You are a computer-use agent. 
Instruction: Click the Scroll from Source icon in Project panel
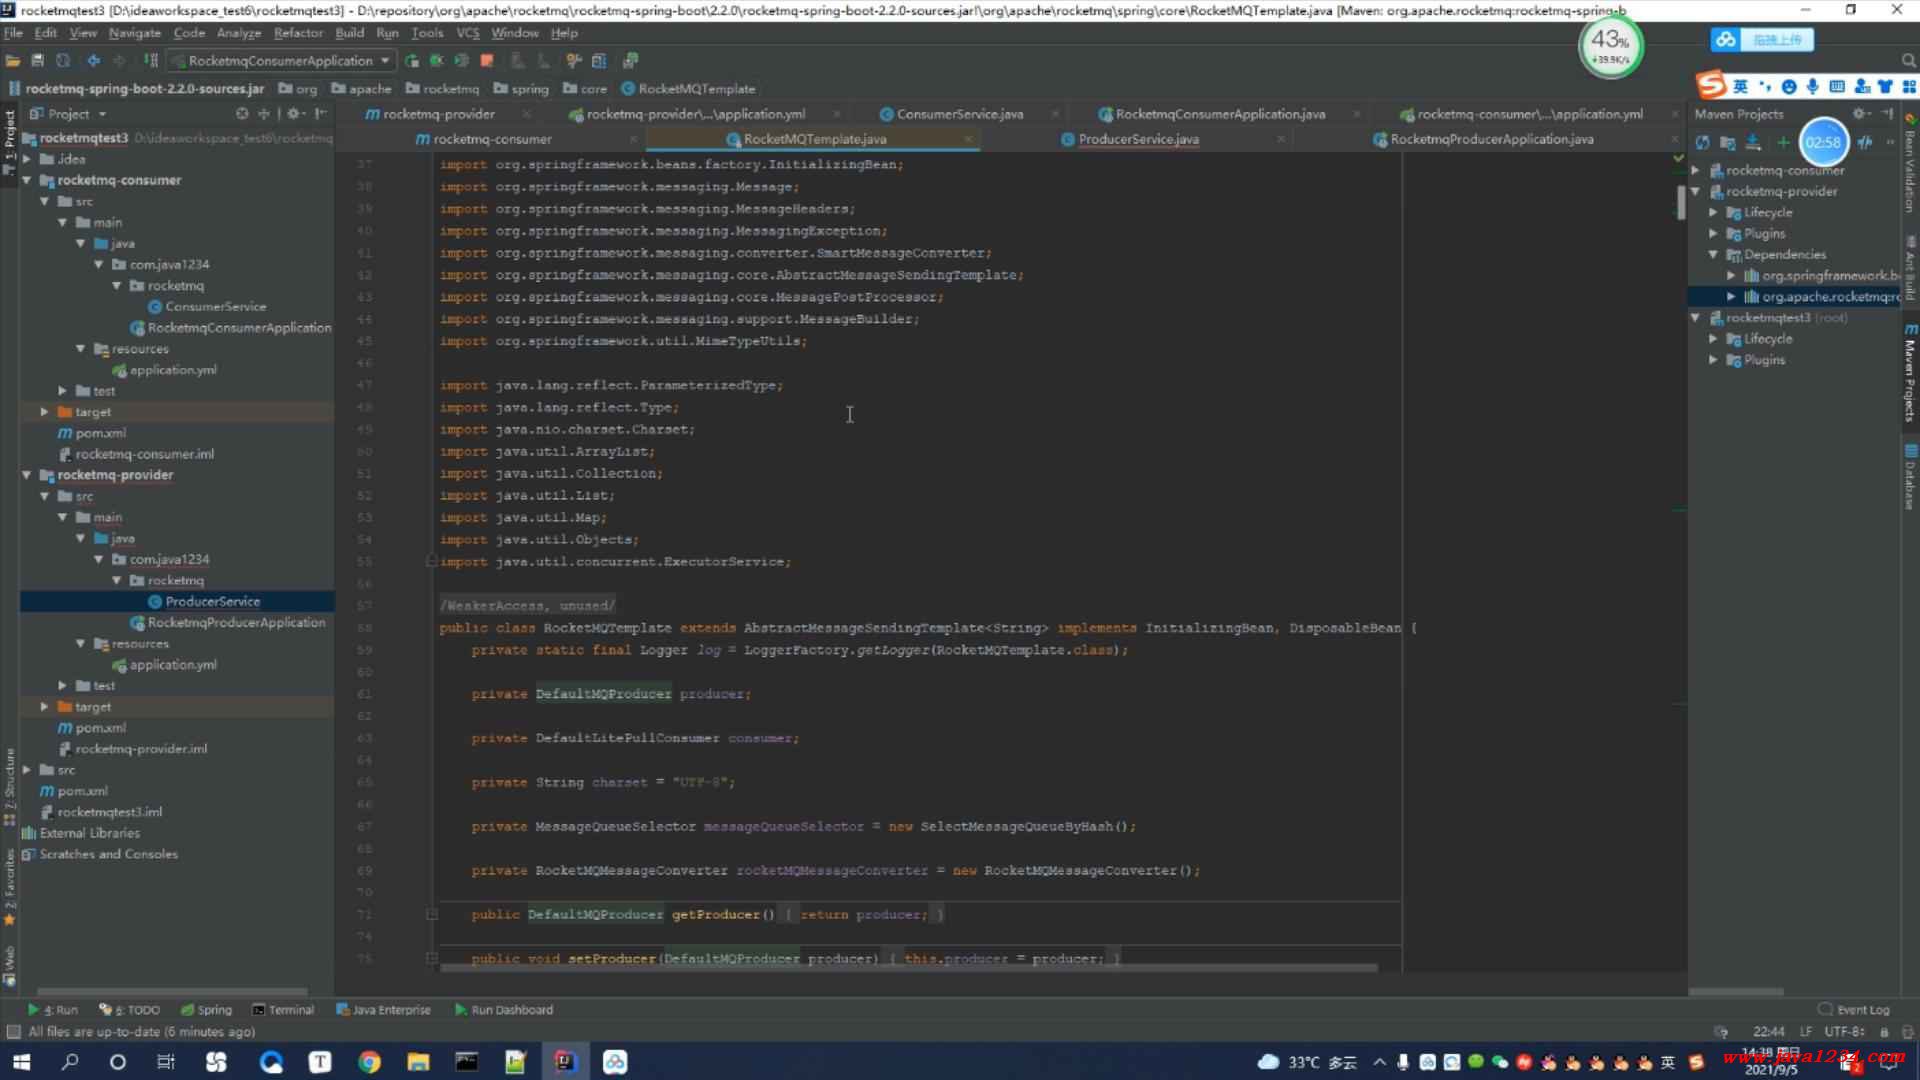click(x=242, y=114)
